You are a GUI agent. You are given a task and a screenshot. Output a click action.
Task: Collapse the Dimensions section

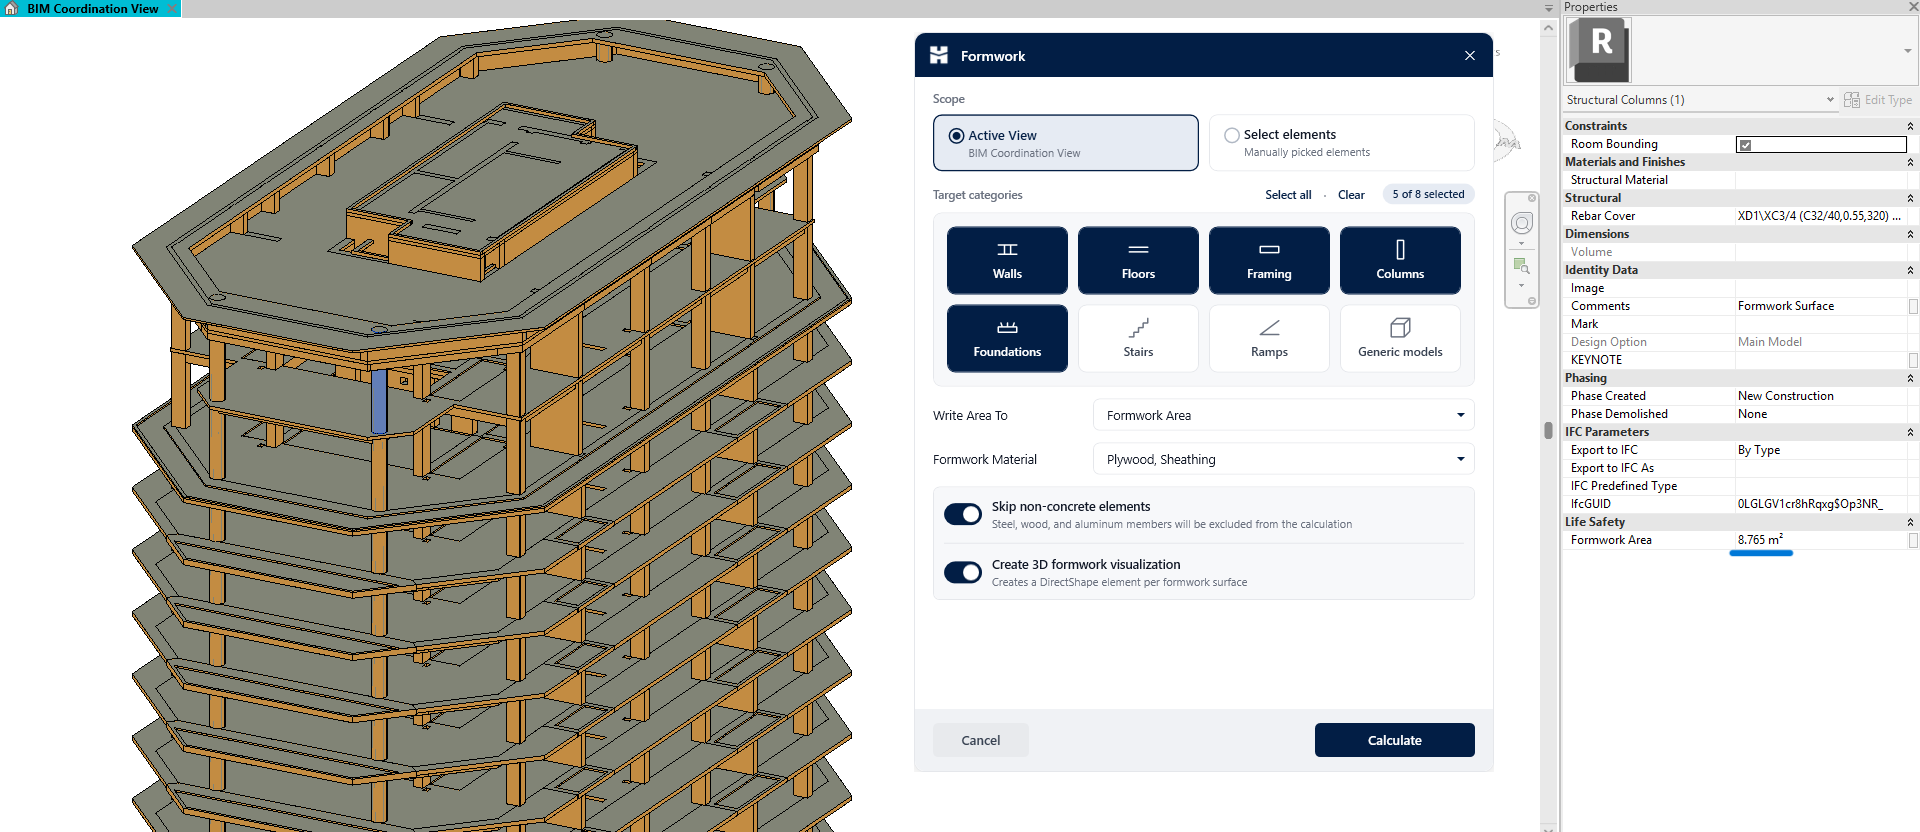[1910, 235]
